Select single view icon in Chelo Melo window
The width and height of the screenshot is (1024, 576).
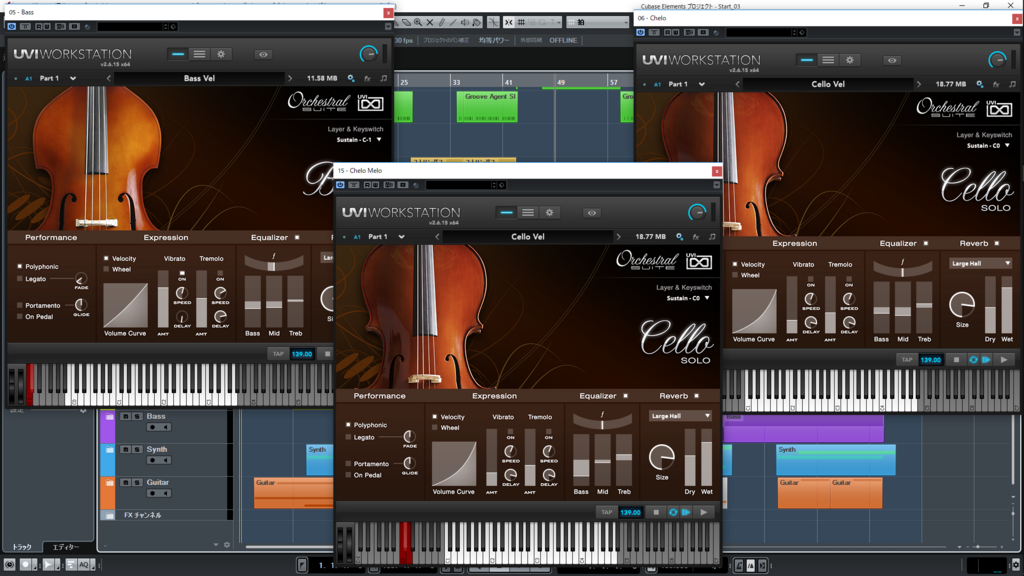506,212
